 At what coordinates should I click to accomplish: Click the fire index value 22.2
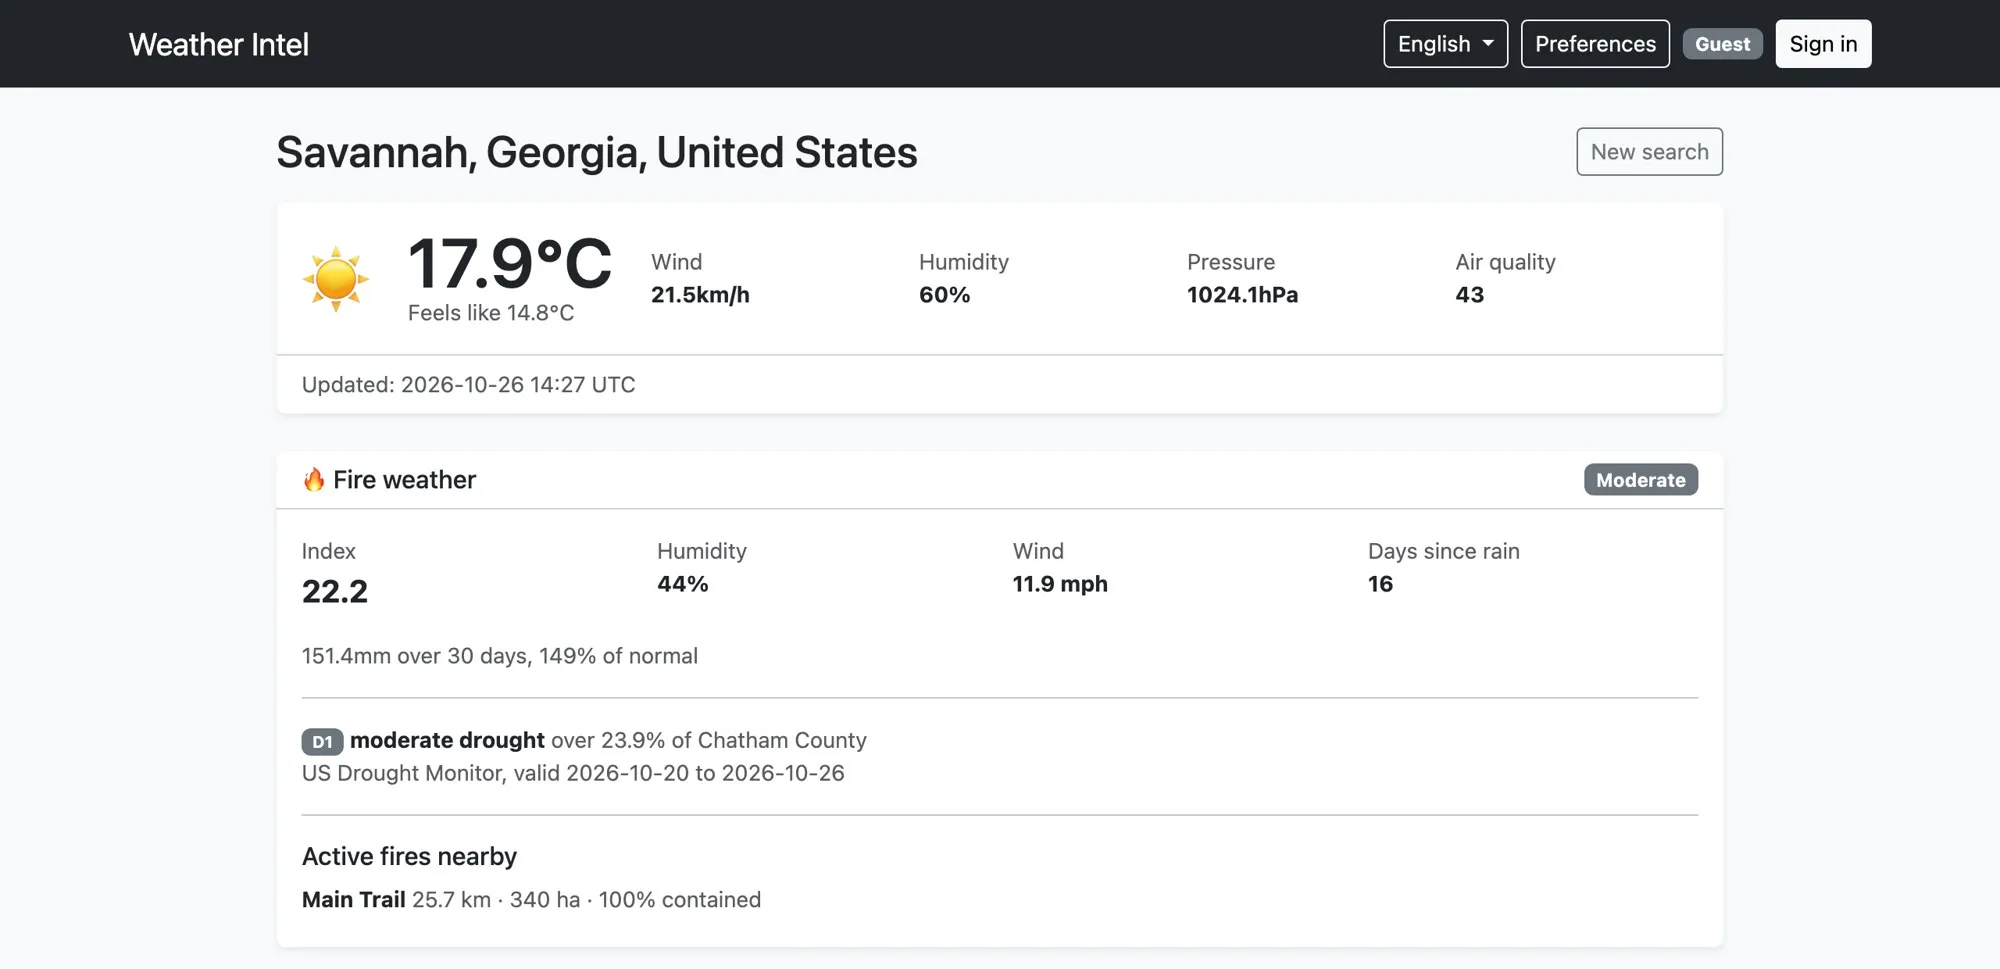tap(335, 592)
